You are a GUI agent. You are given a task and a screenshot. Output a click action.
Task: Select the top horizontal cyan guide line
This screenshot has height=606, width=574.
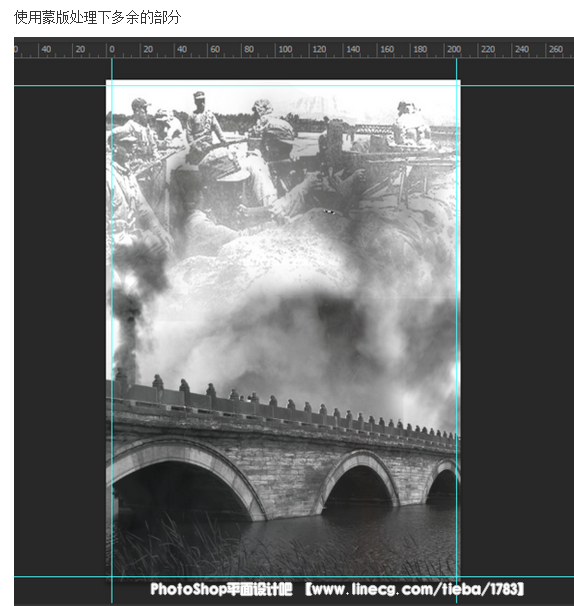tap(294, 85)
